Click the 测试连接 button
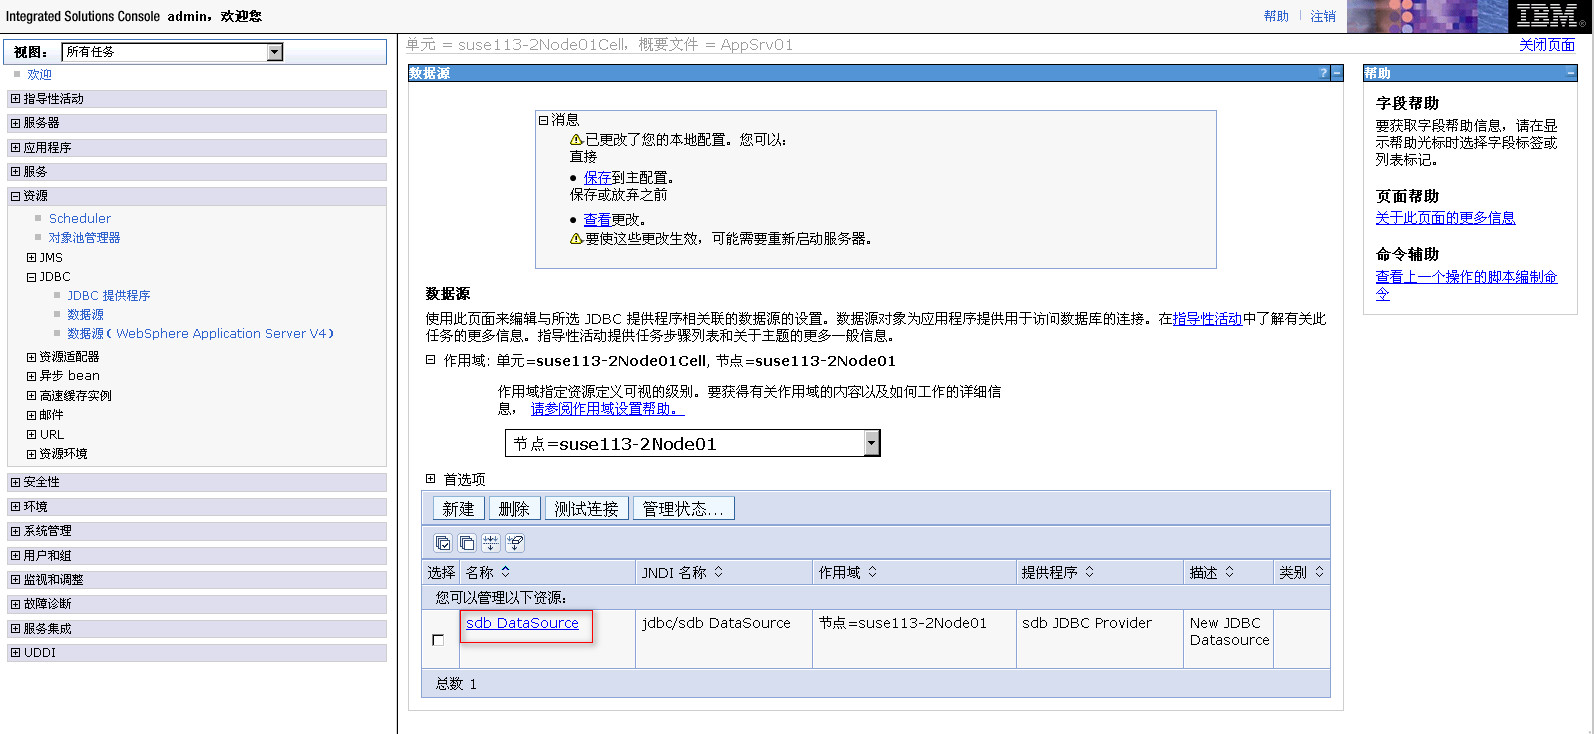 pos(586,509)
